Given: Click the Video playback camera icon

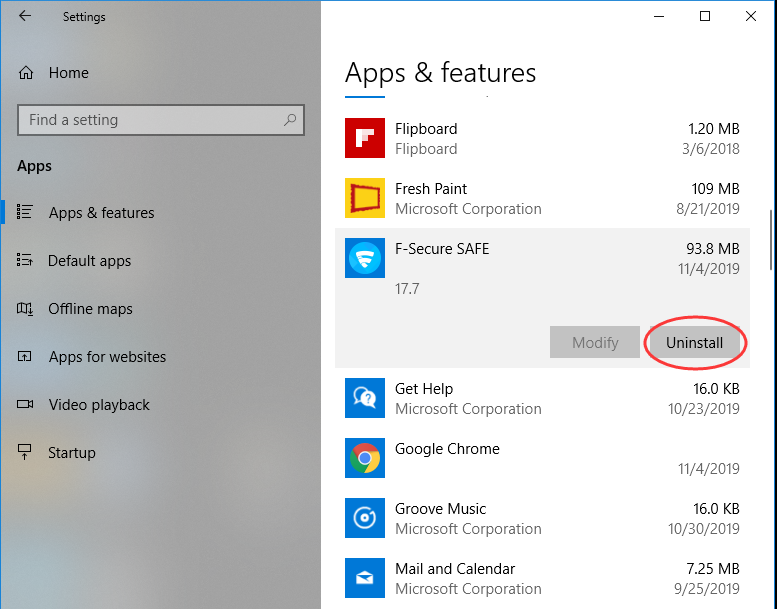Looking at the screenshot, I should 25,404.
